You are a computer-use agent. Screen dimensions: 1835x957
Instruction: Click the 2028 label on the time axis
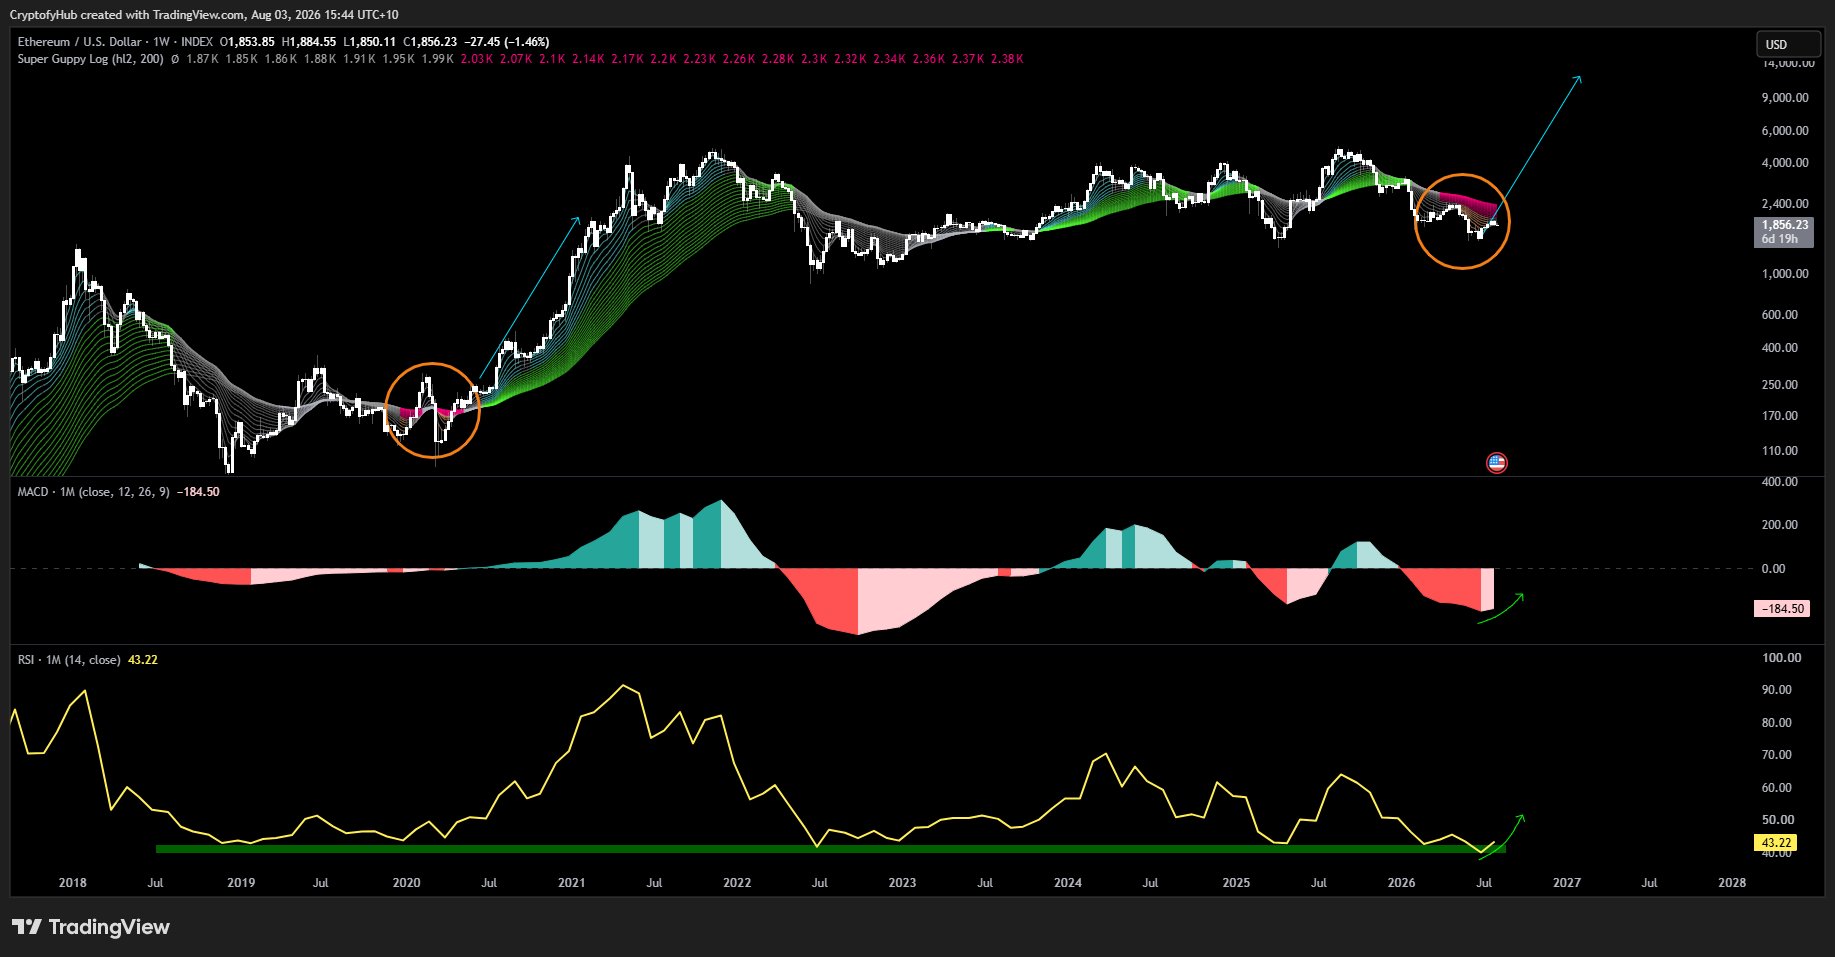[x=1732, y=883]
